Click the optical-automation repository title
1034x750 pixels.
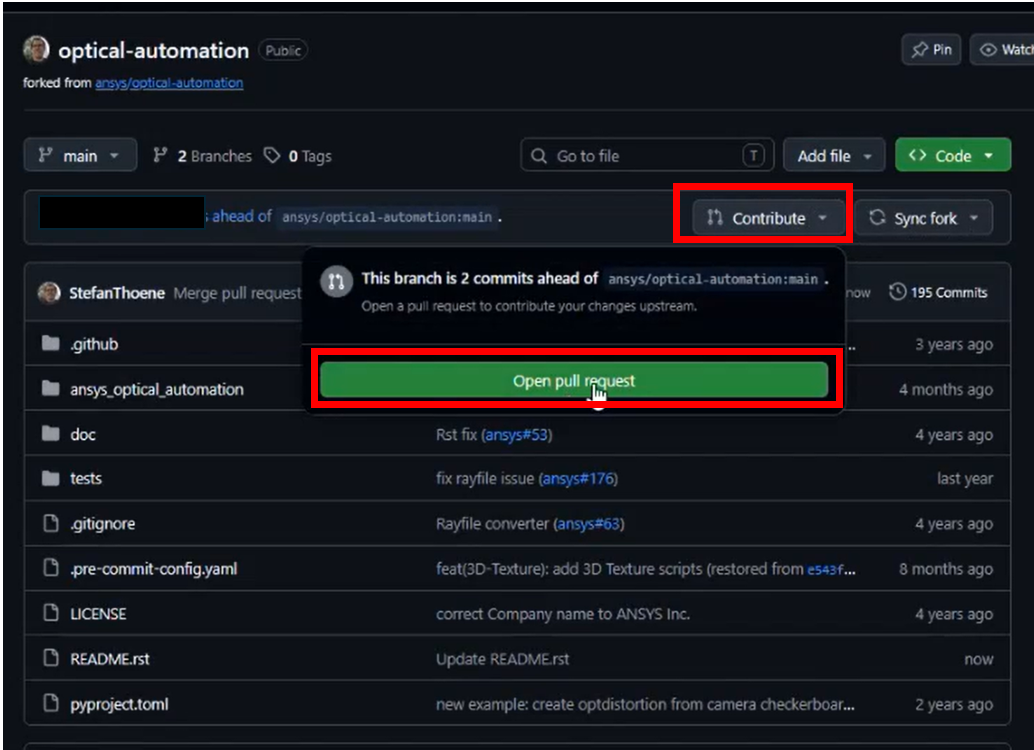tap(154, 50)
